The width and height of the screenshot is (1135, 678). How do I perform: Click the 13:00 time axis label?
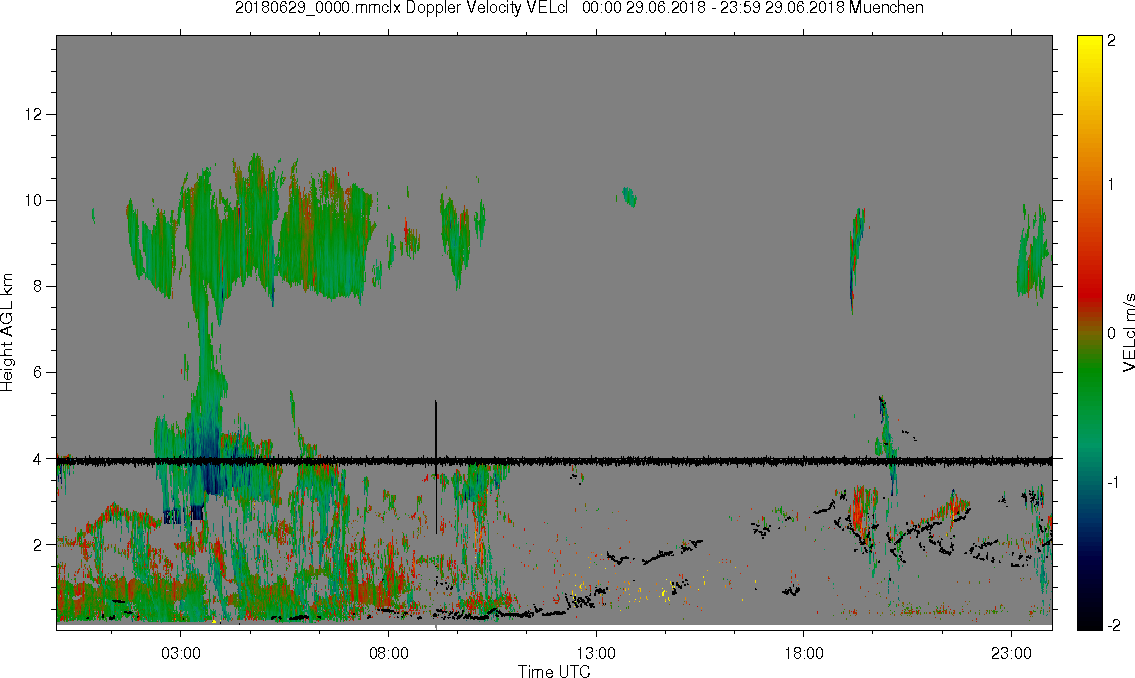(x=596, y=654)
